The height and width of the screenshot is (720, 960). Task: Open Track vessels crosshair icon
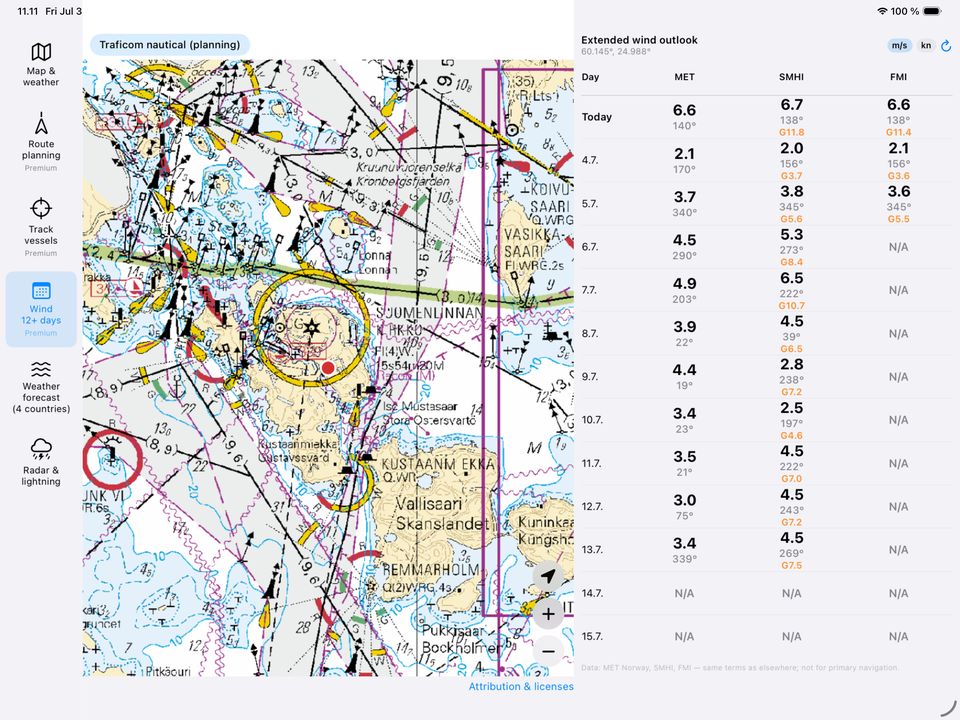click(x=41, y=208)
